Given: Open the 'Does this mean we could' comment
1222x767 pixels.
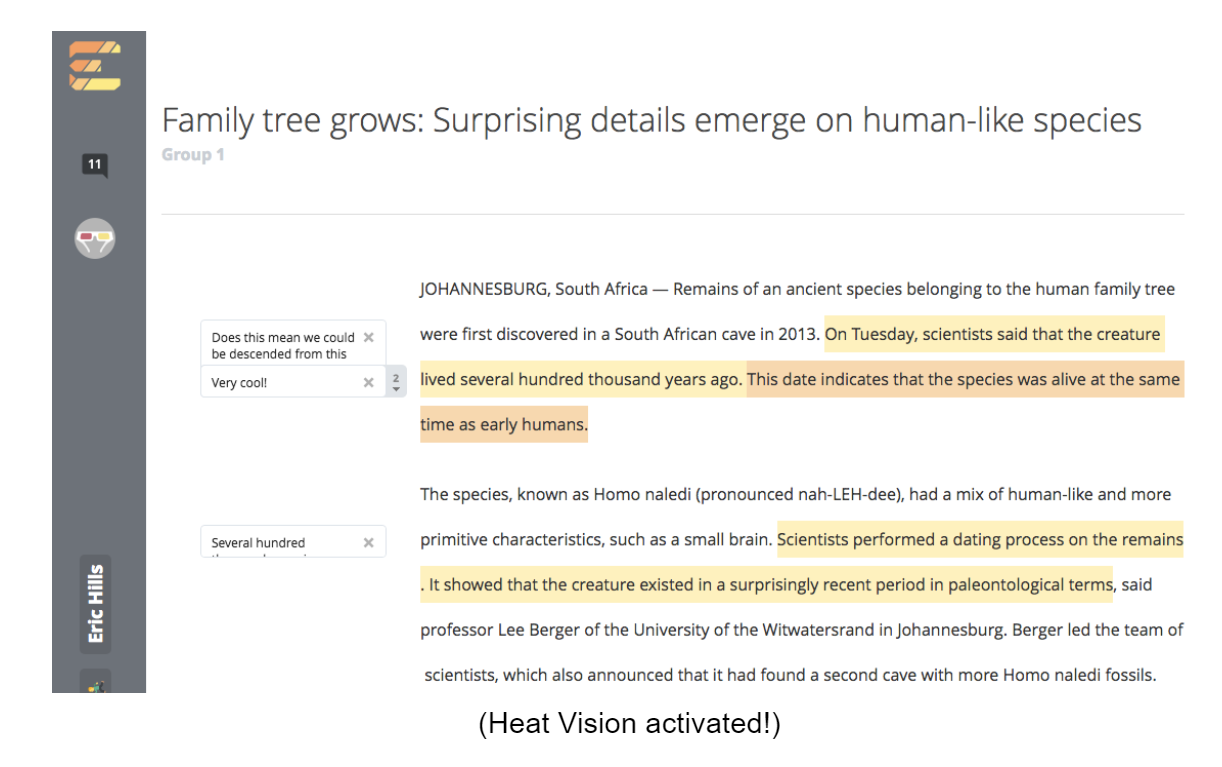Looking at the screenshot, I should pos(282,344).
